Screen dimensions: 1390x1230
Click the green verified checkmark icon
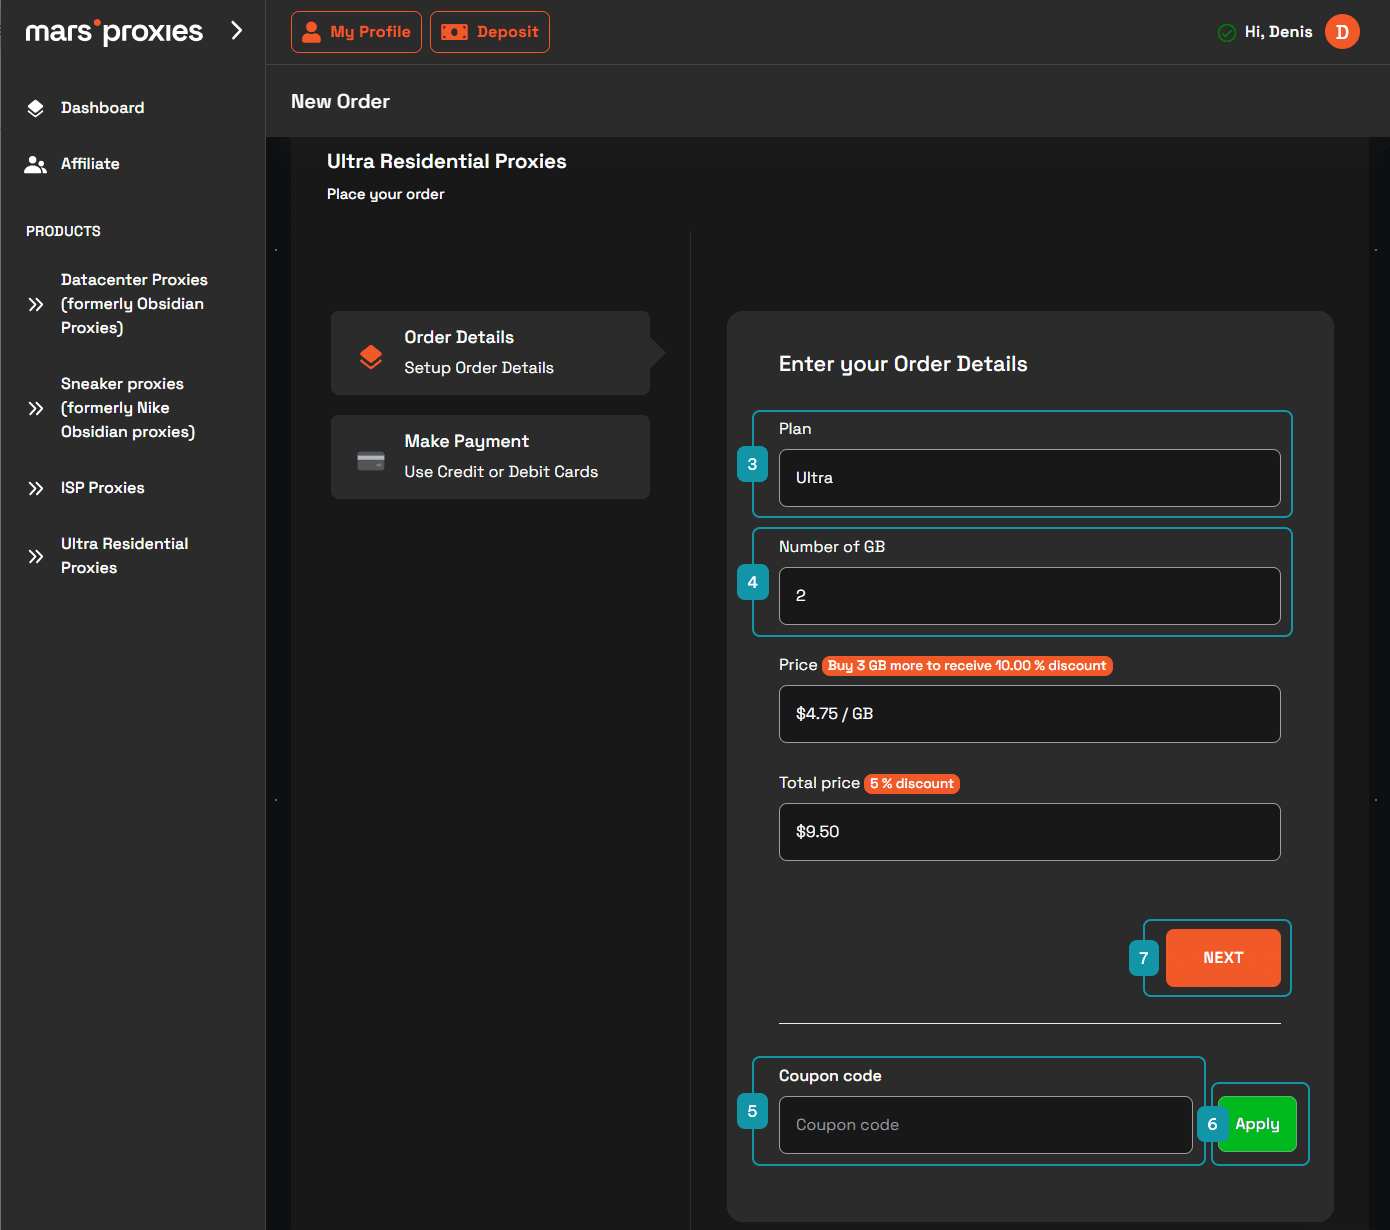[1227, 33]
